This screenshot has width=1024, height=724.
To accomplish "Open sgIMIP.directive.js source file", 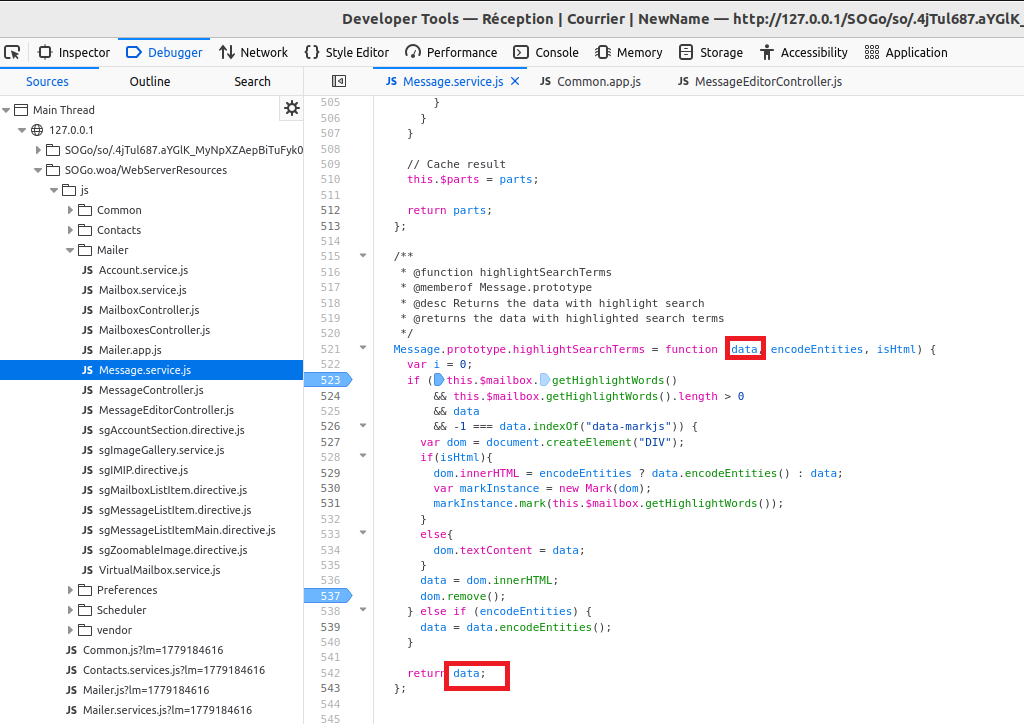I will point(143,470).
